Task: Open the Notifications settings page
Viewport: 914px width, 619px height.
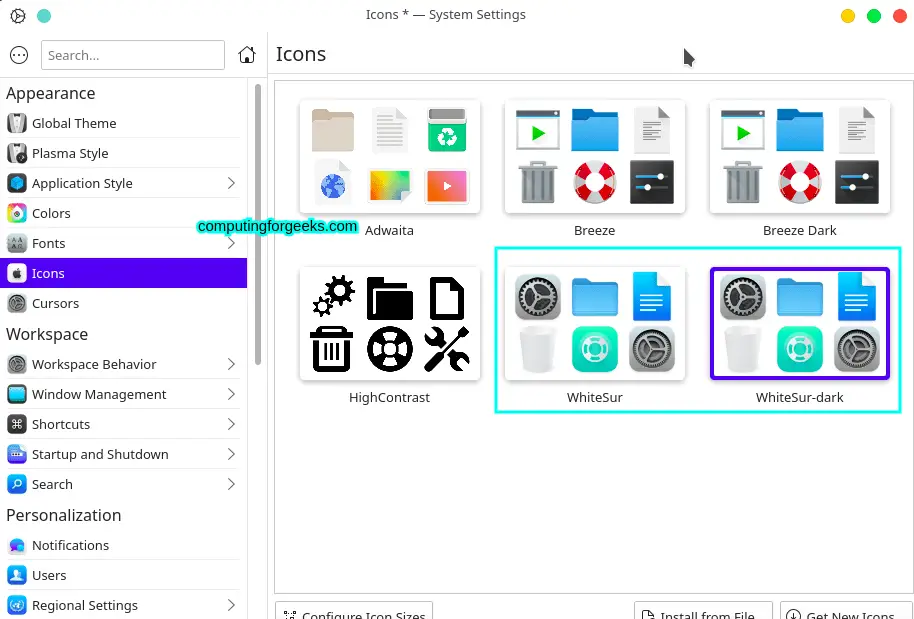Action: click(124, 545)
